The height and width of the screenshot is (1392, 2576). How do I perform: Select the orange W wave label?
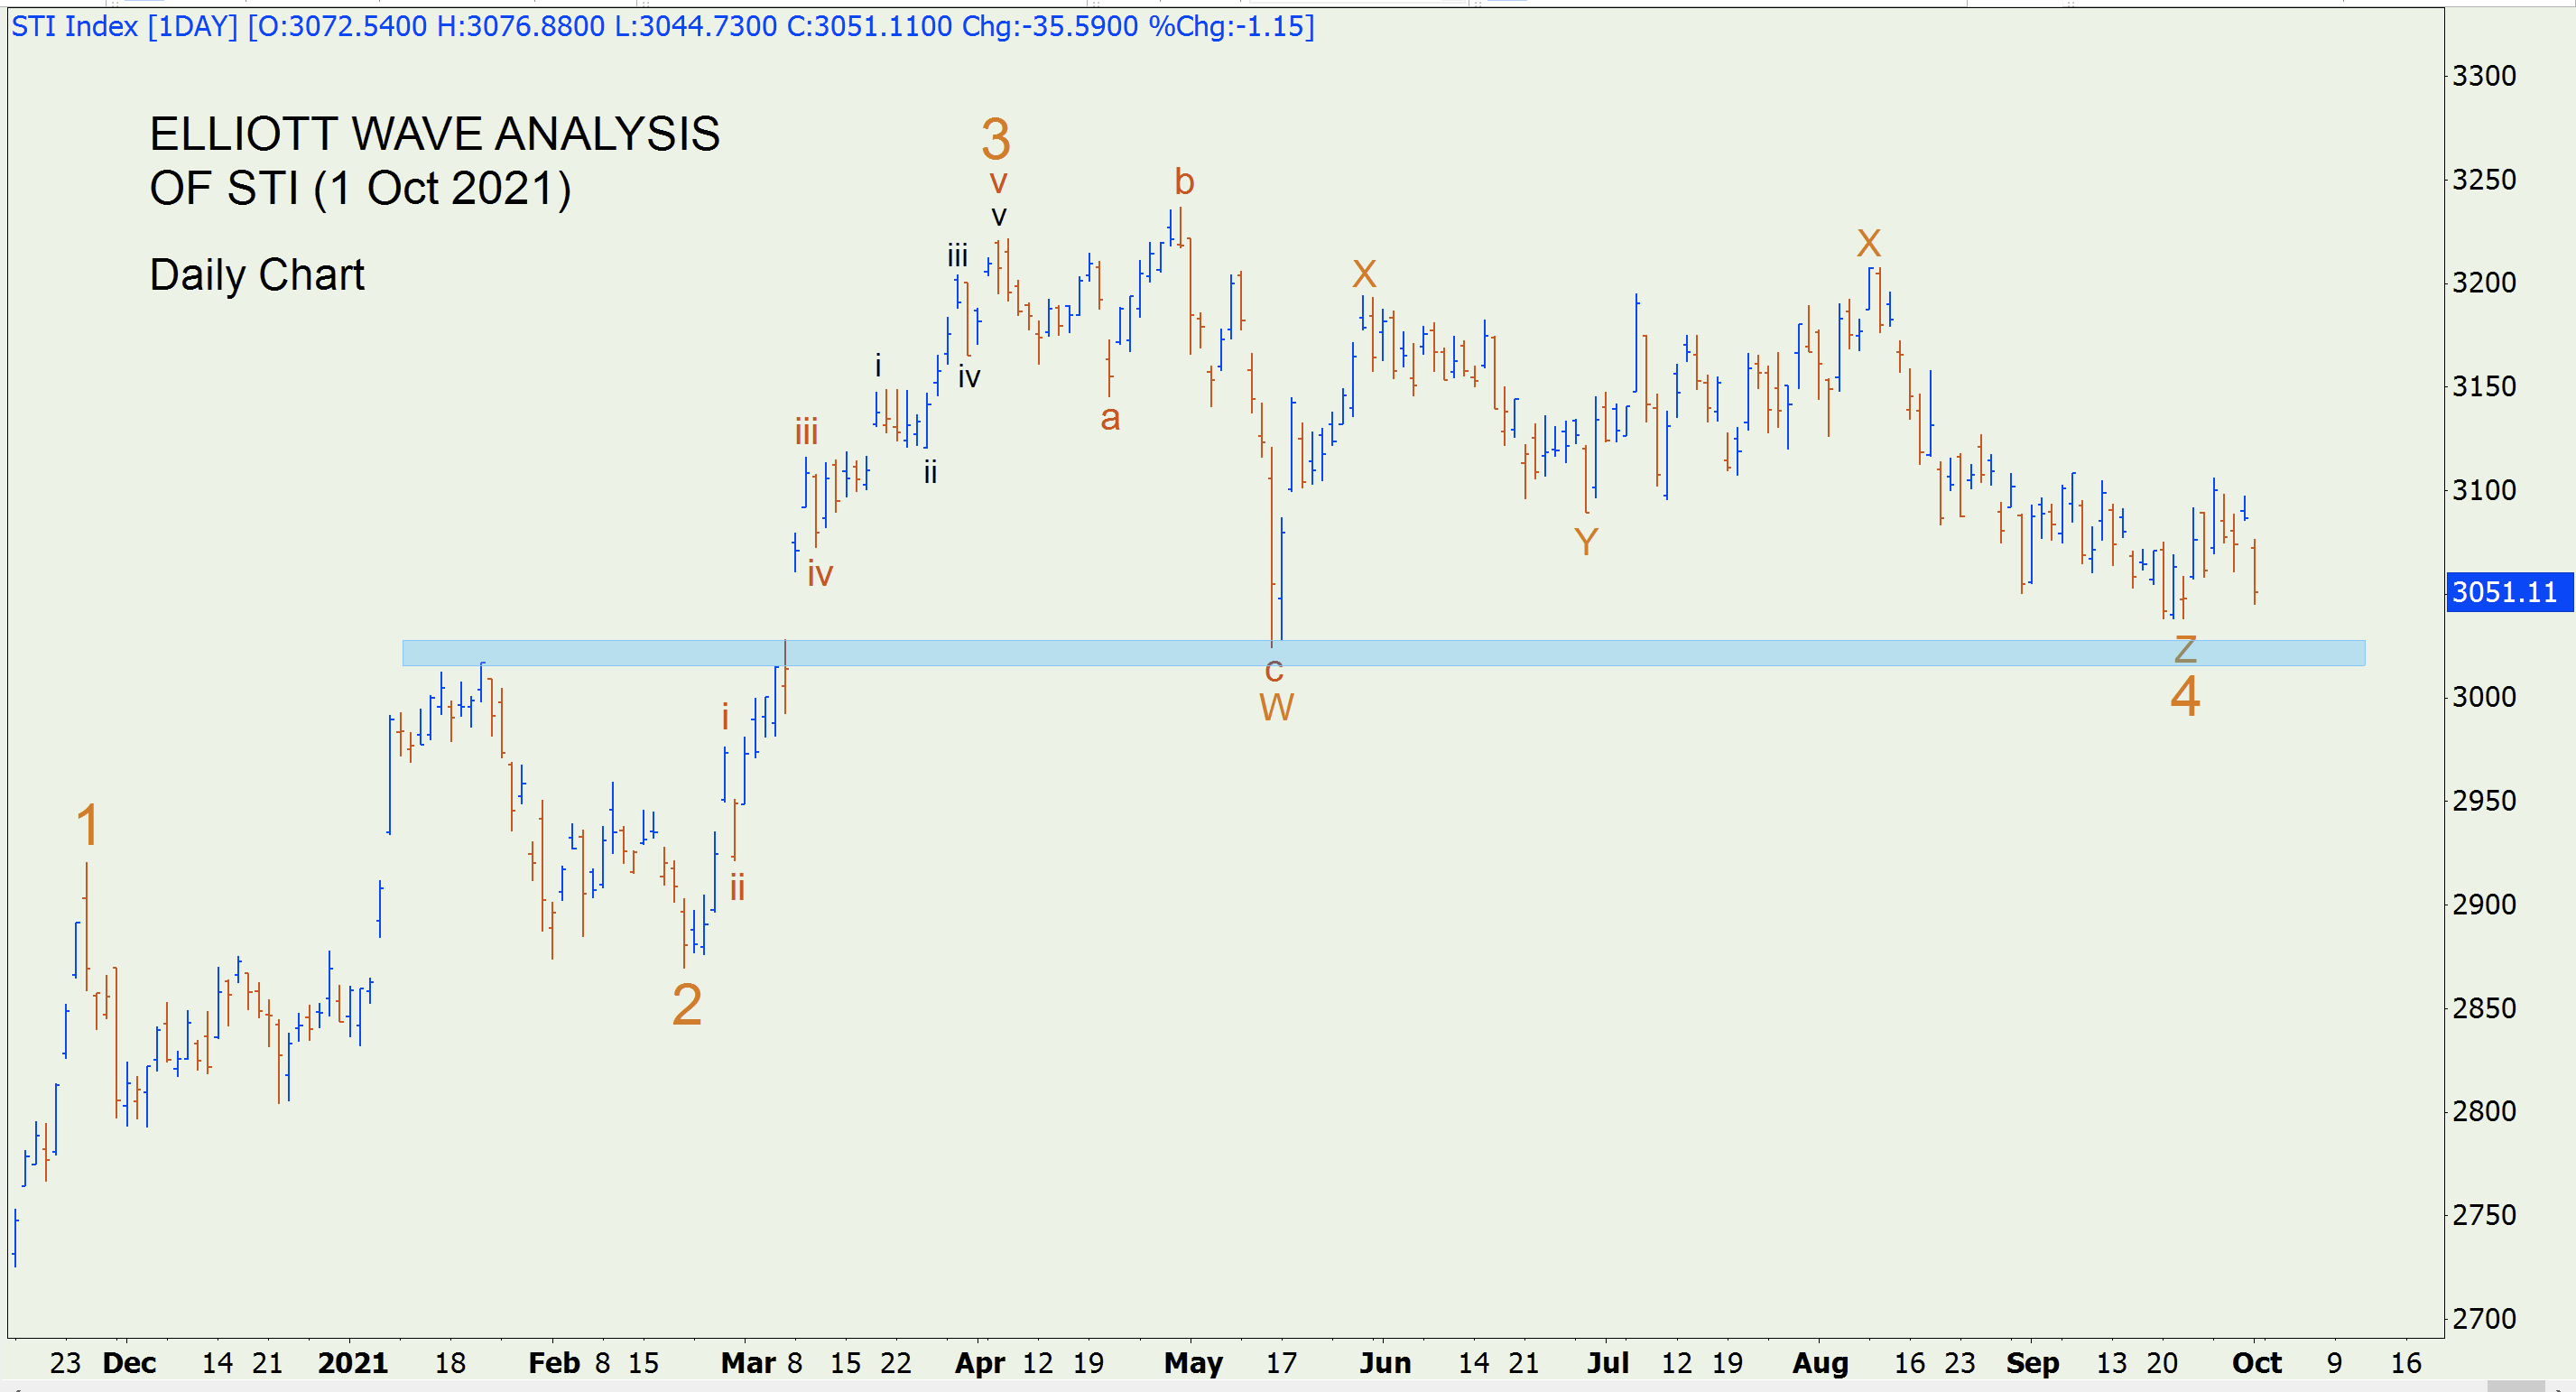coord(1277,708)
